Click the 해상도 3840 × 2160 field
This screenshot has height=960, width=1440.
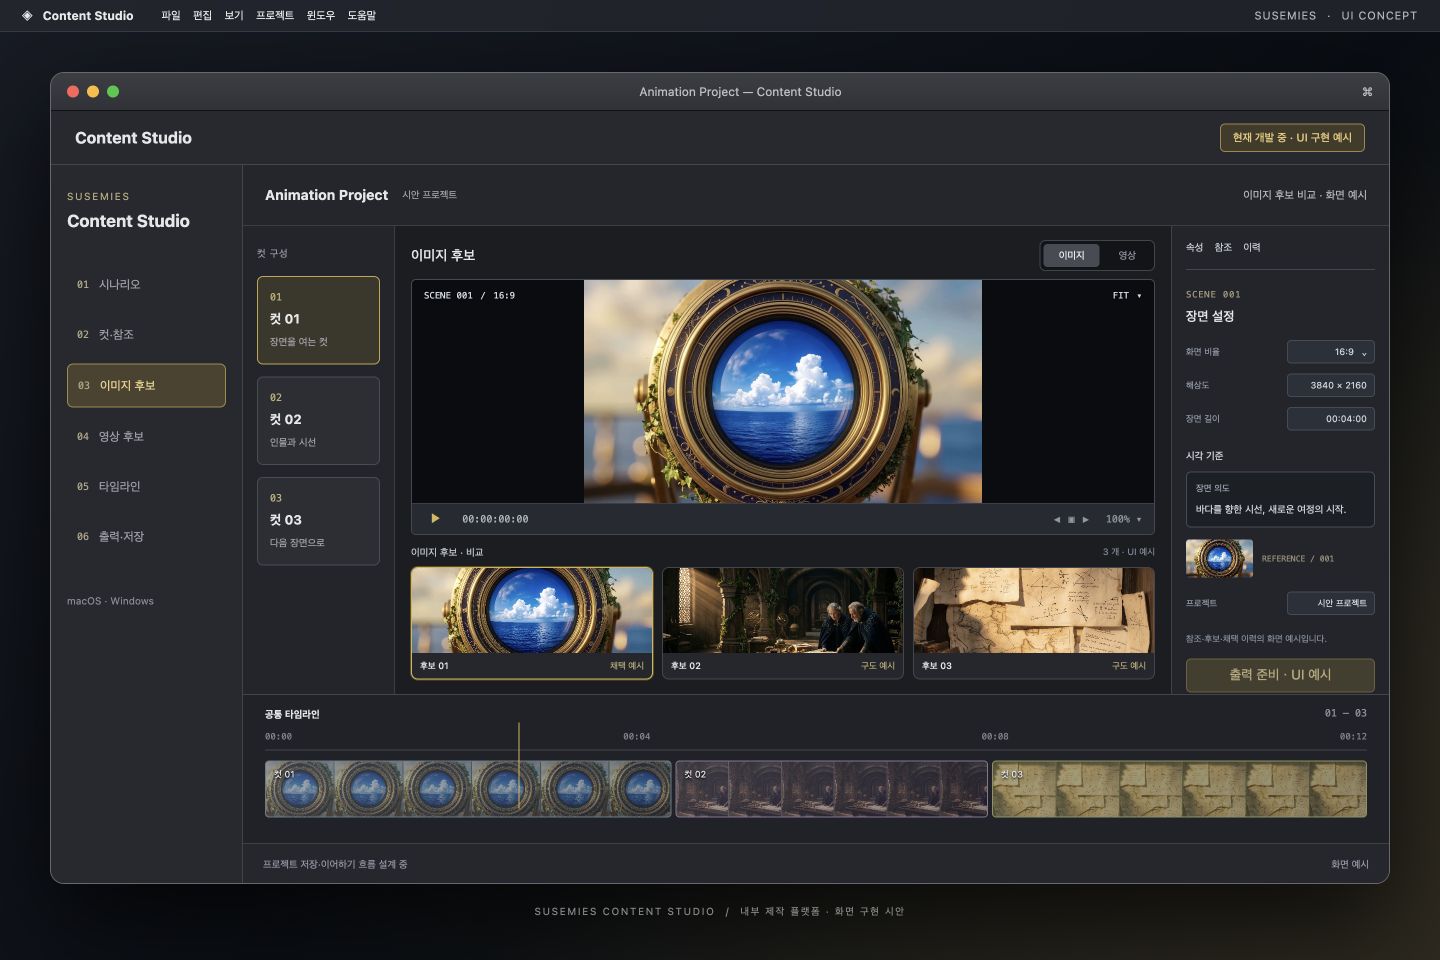tap(1330, 385)
